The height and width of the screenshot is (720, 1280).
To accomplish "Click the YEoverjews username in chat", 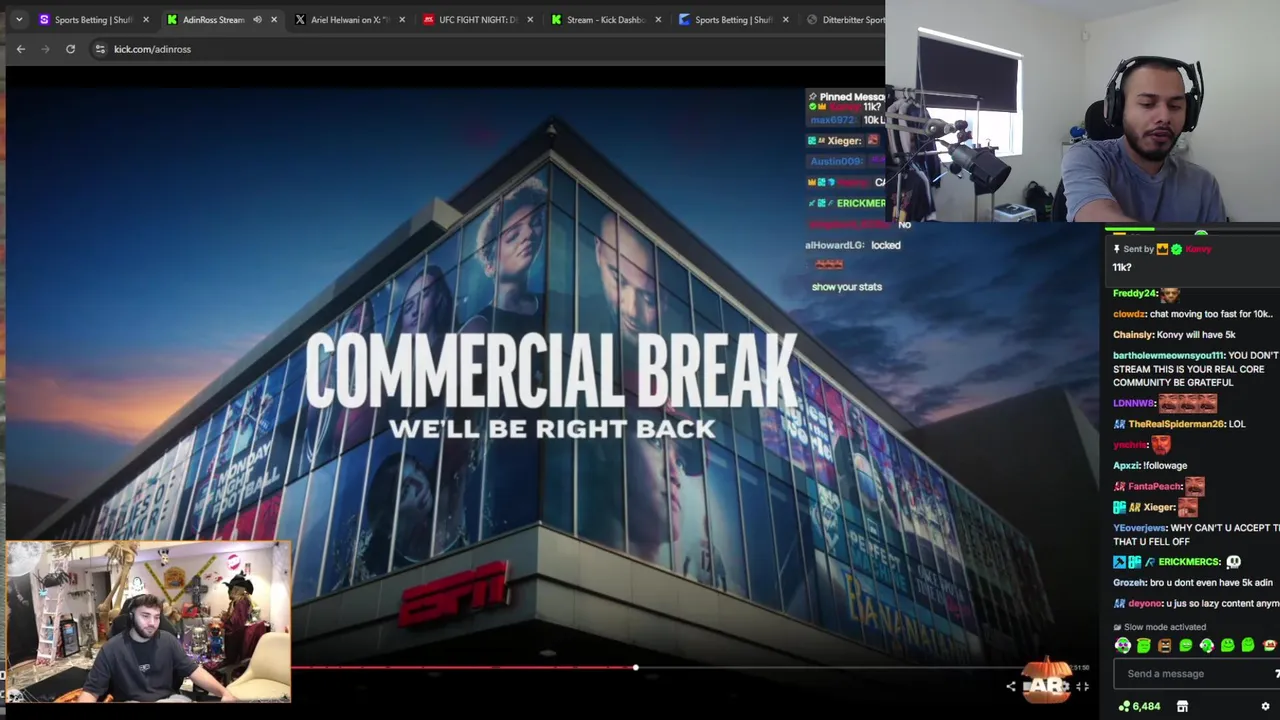I will (x=1139, y=528).
